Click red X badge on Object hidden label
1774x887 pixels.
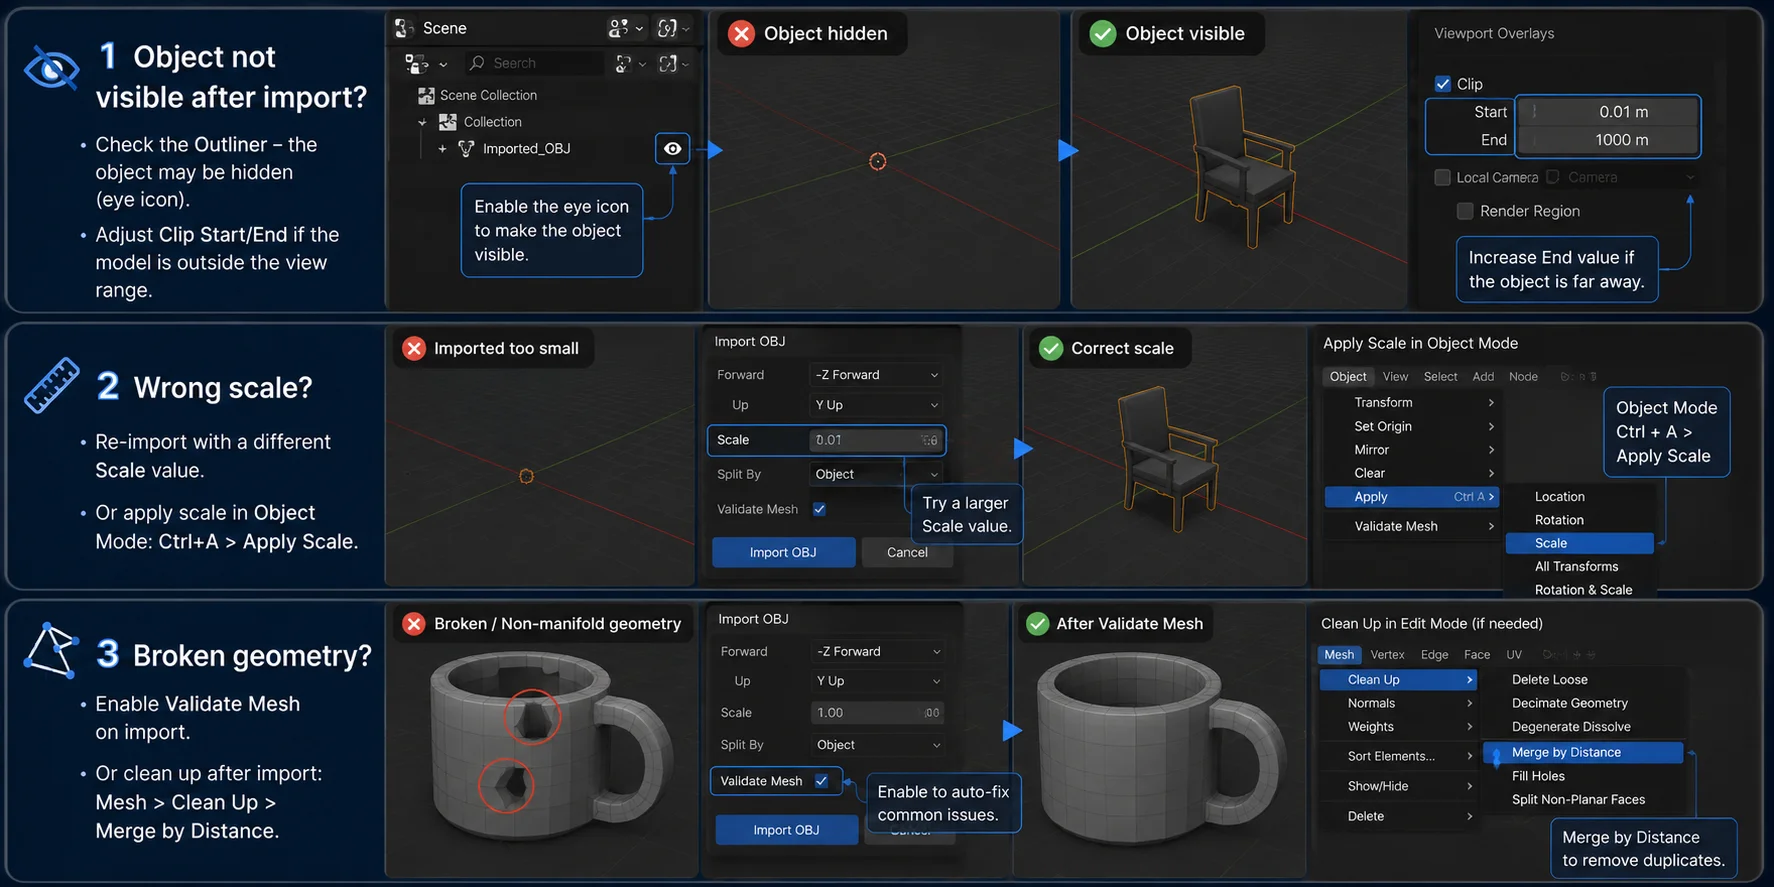(x=741, y=34)
